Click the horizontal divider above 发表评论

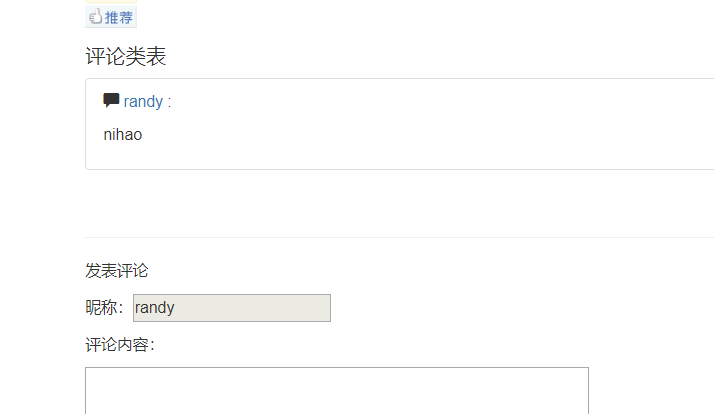pos(400,238)
